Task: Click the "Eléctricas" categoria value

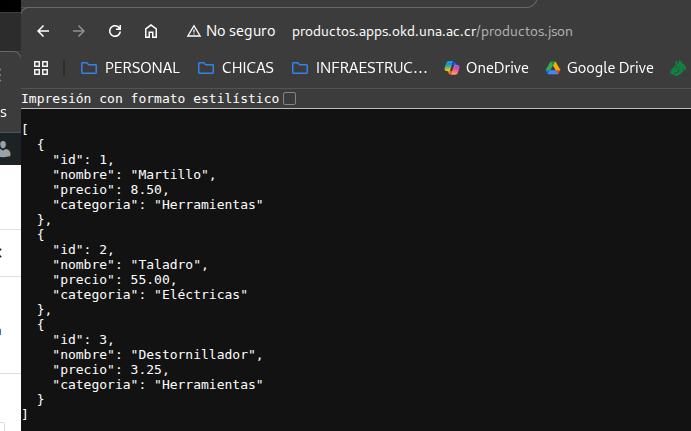Action: click(x=200, y=294)
